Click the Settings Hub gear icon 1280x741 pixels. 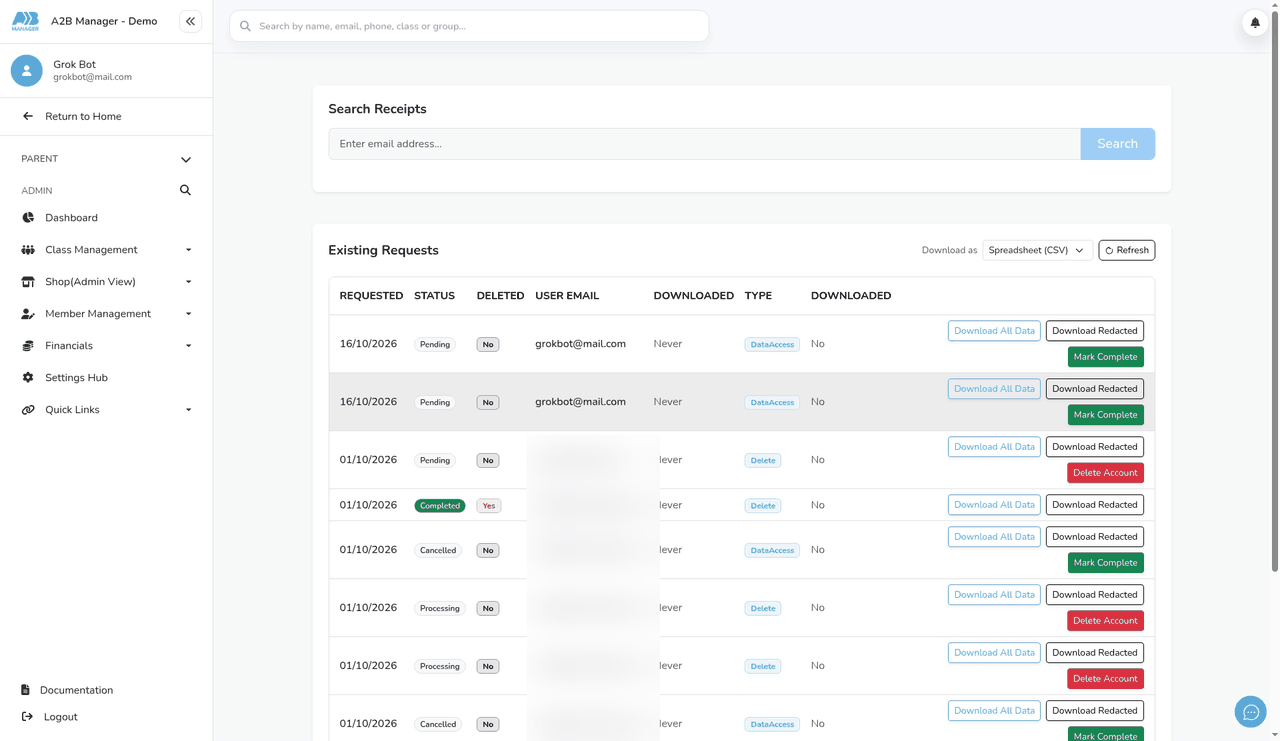tap(28, 377)
